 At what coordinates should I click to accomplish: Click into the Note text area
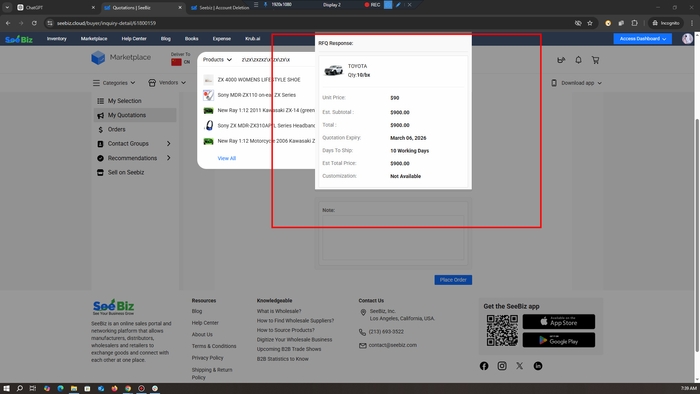pyautogui.click(x=393, y=238)
